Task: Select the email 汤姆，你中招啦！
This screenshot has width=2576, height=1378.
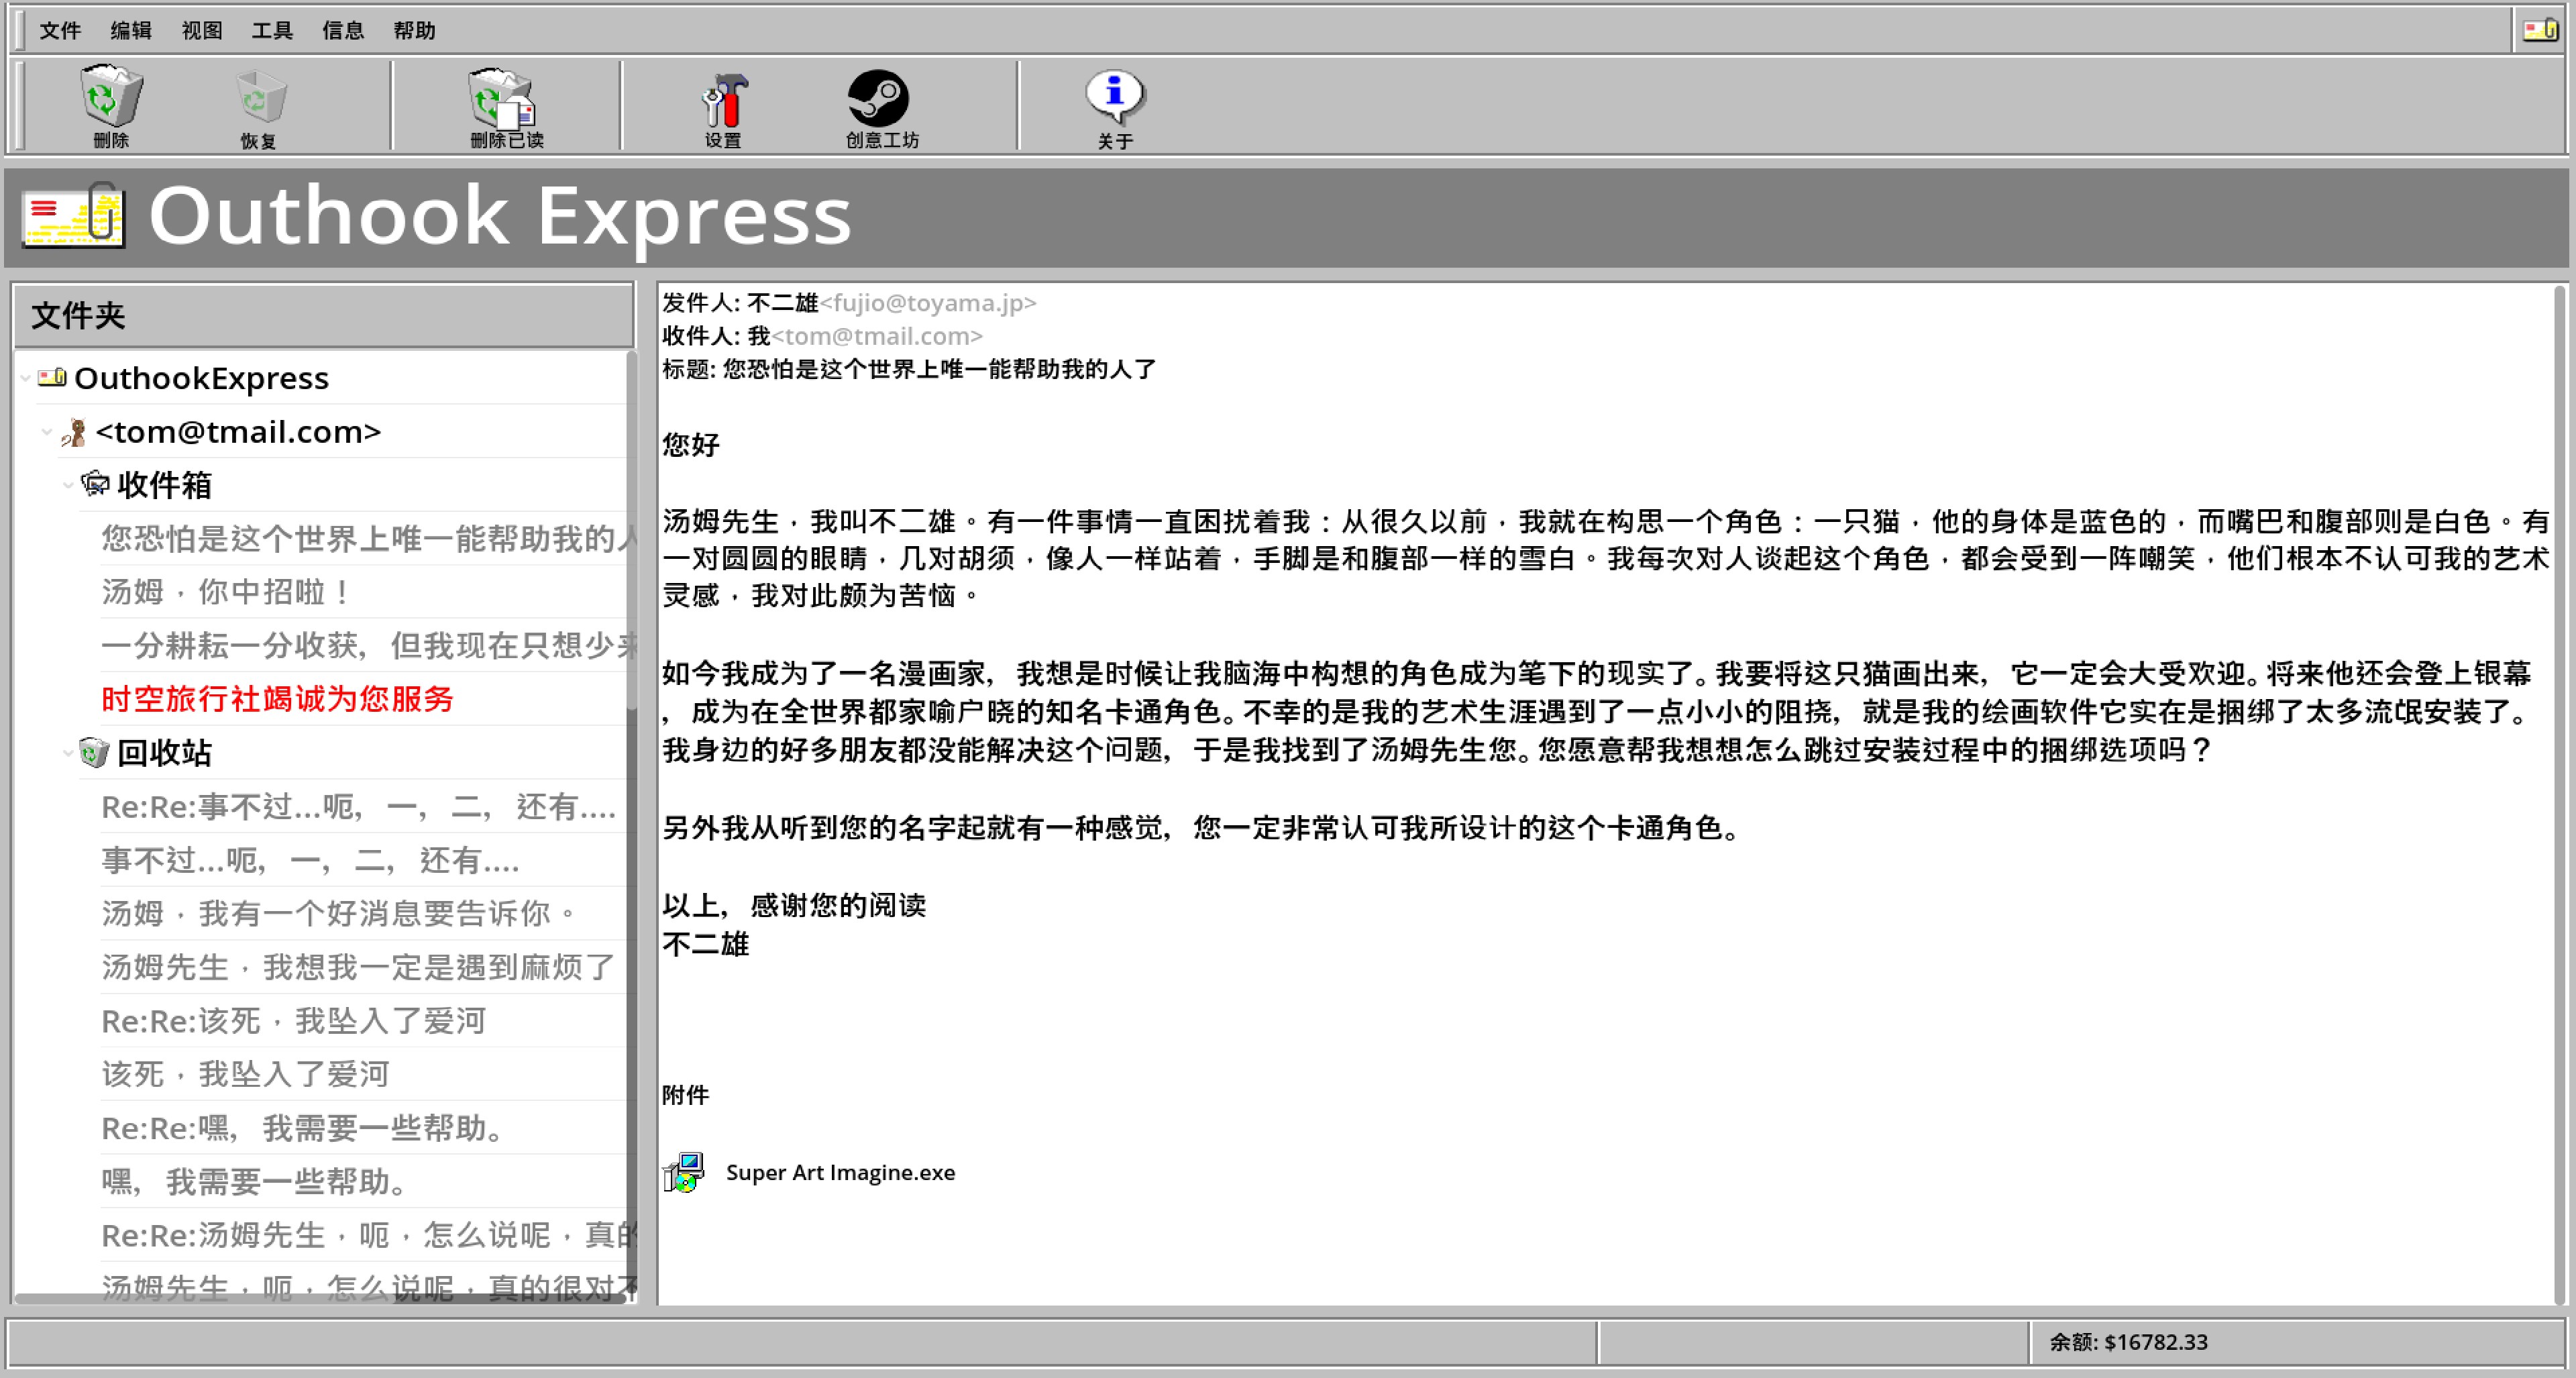Action: (225, 591)
